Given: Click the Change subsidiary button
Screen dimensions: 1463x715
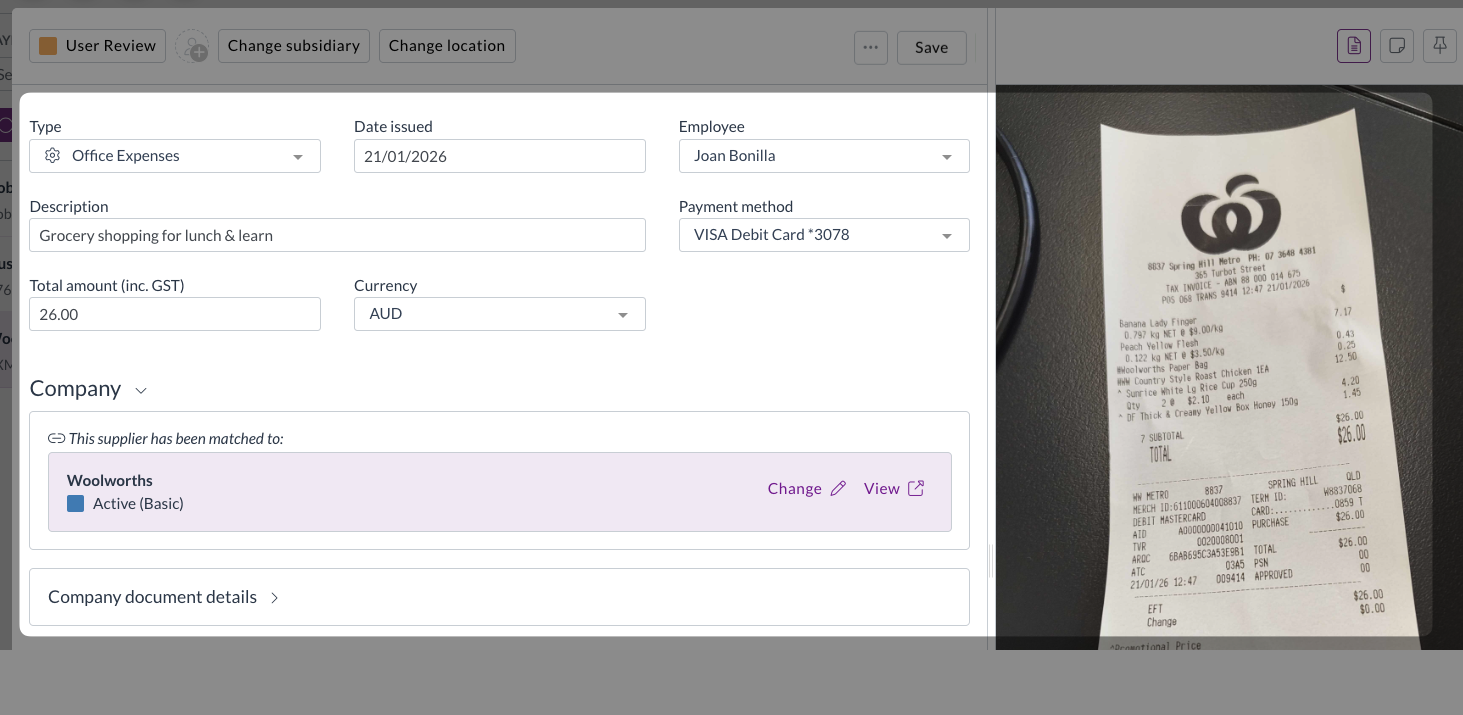Looking at the screenshot, I should pyautogui.click(x=294, y=46).
